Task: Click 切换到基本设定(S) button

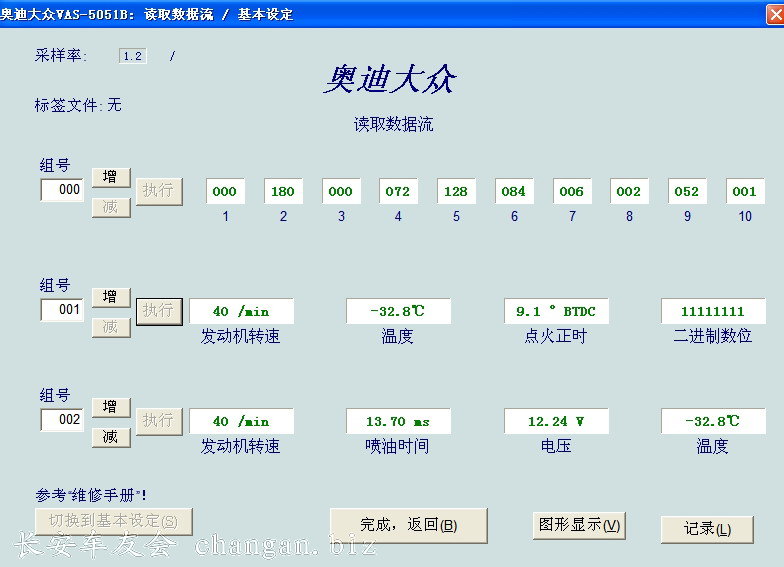Action: pos(114,522)
